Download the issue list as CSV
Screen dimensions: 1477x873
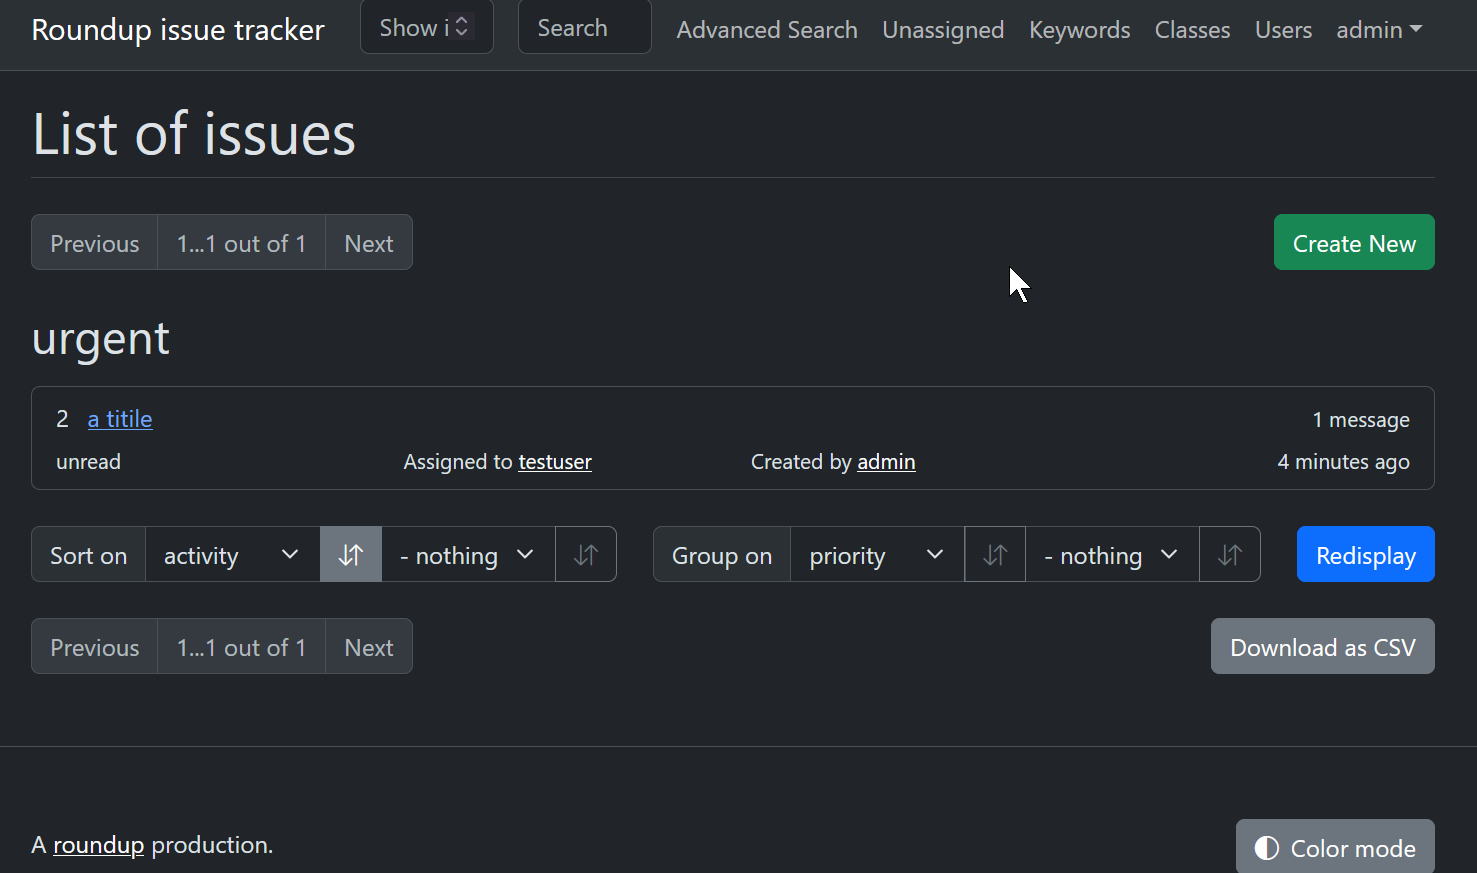pyautogui.click(x=1322, y=647)
